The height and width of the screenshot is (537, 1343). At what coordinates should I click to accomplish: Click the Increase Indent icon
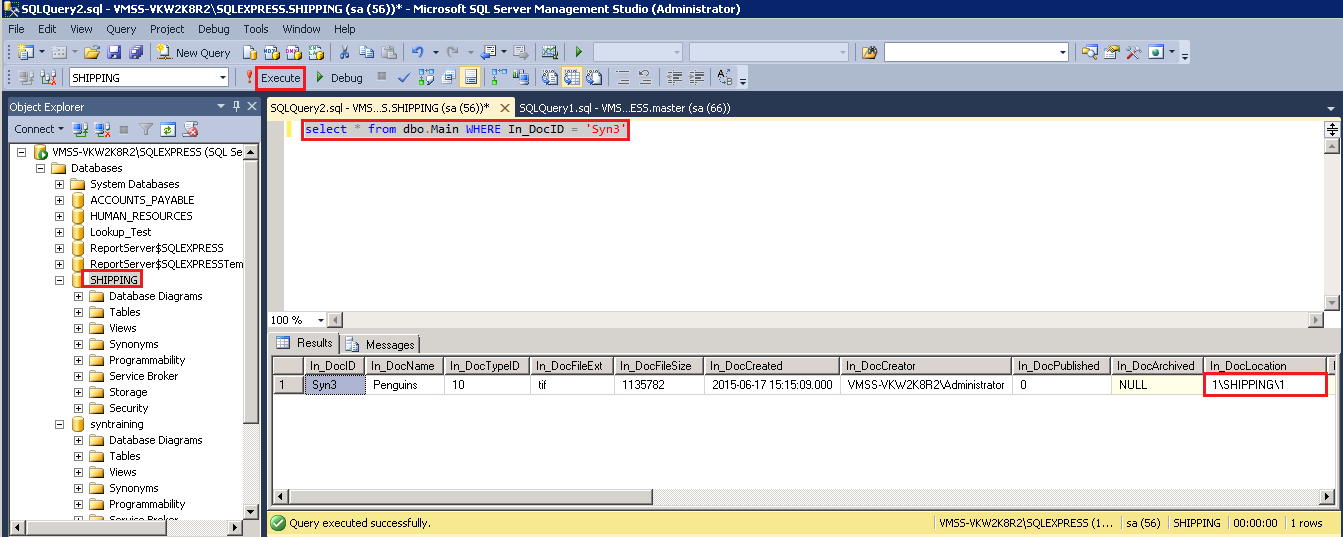697,77
